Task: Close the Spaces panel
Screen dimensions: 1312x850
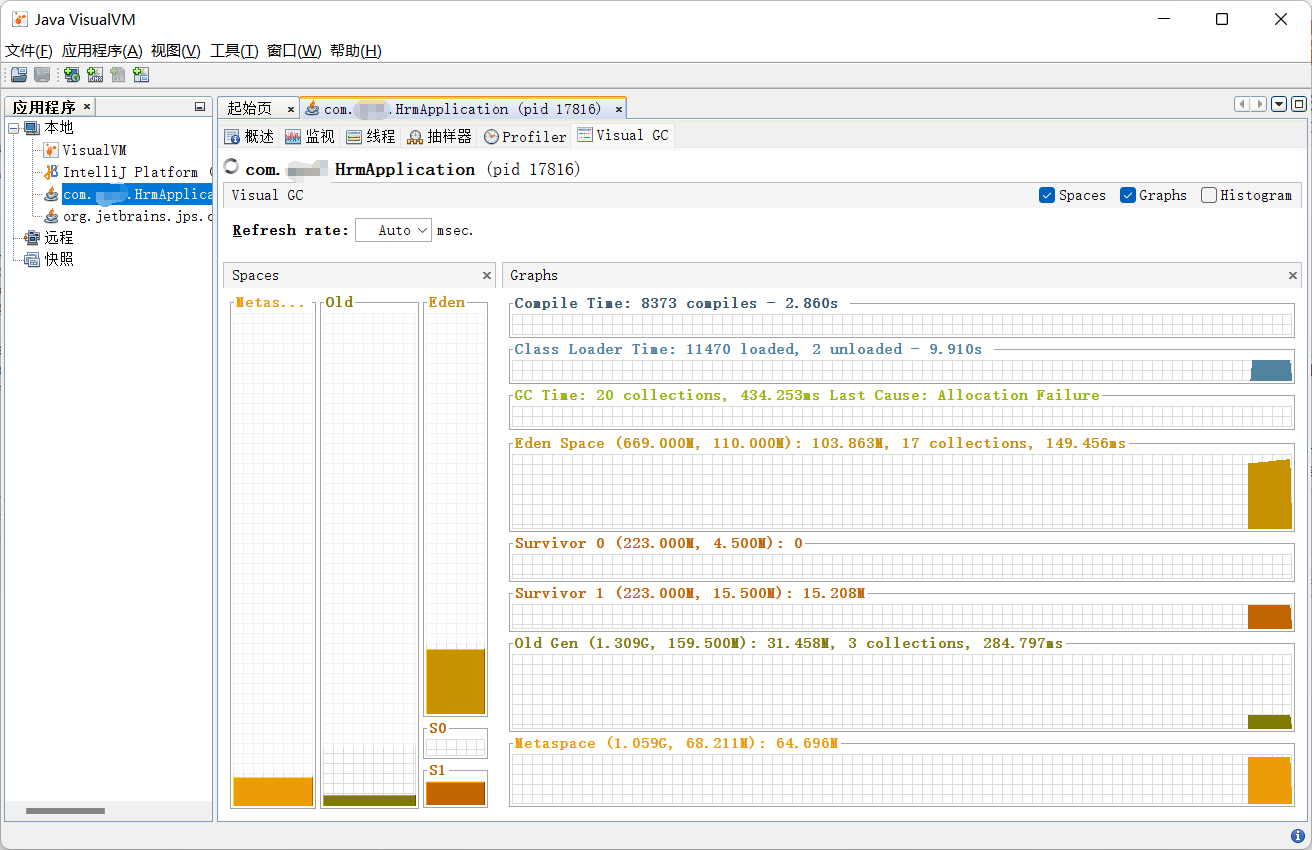Action: coord(487,275)
